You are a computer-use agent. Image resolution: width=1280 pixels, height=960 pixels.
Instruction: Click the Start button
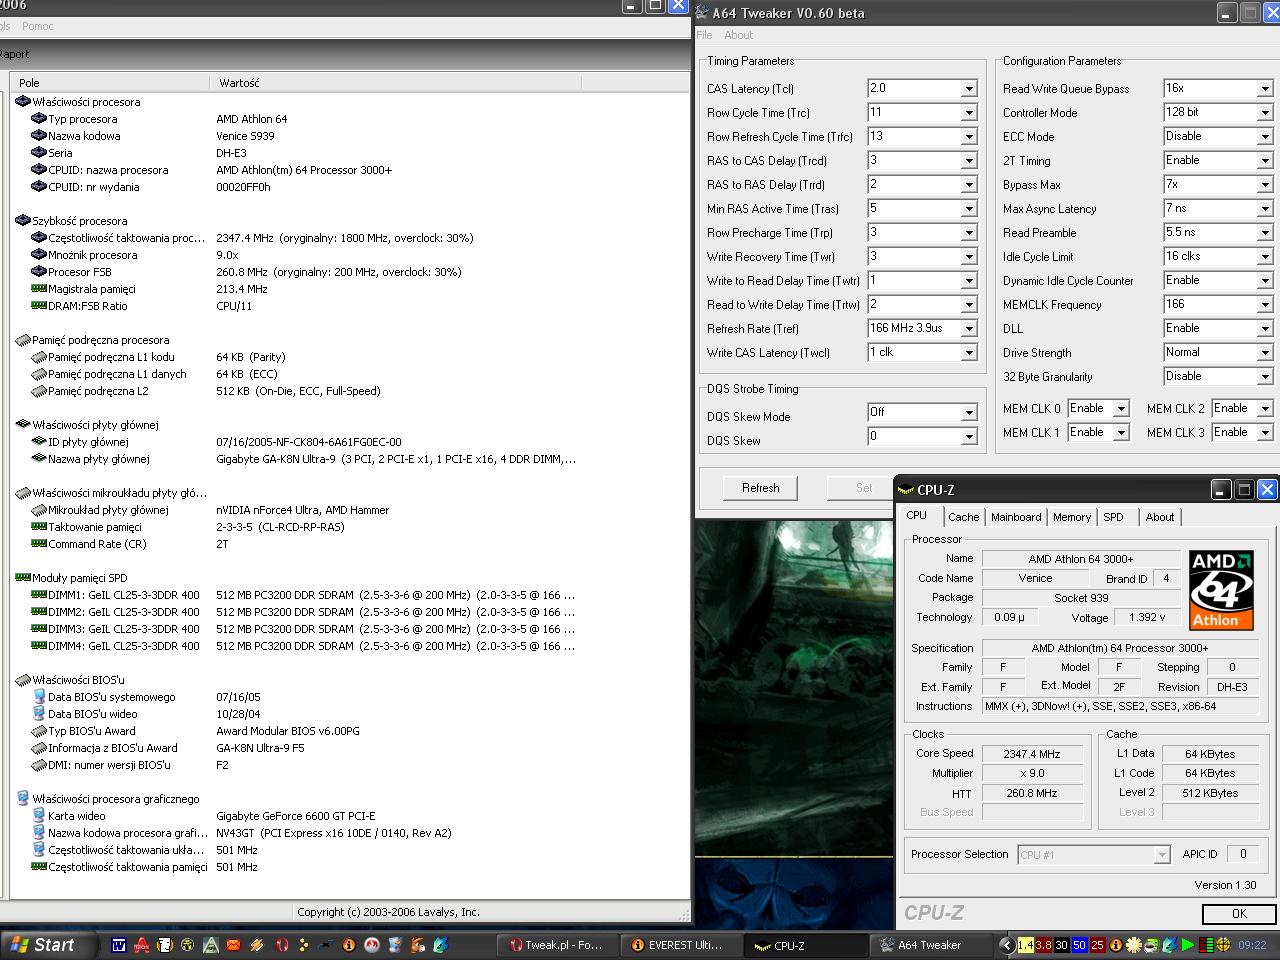point(44,944)
